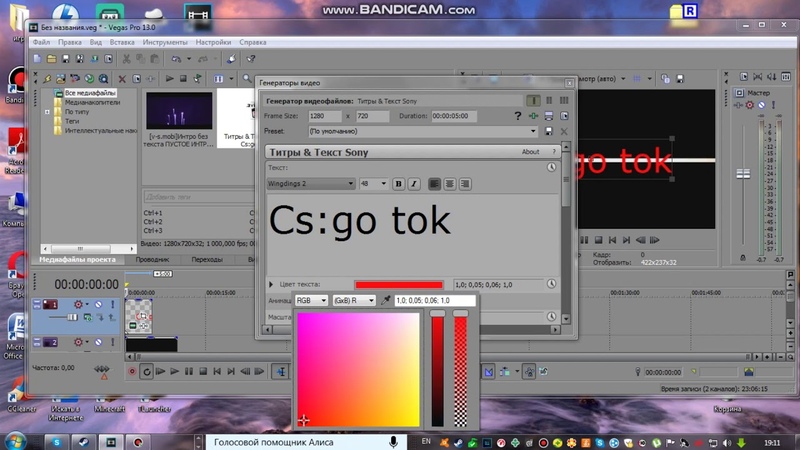Stop timeline playback with Stop button
This screenshot has width=800, height=450.
click(203, 371)
